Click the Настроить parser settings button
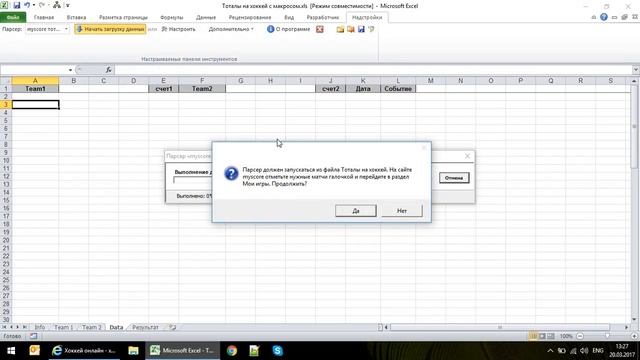This screenshot has width=640, height=360. point(179,29)
